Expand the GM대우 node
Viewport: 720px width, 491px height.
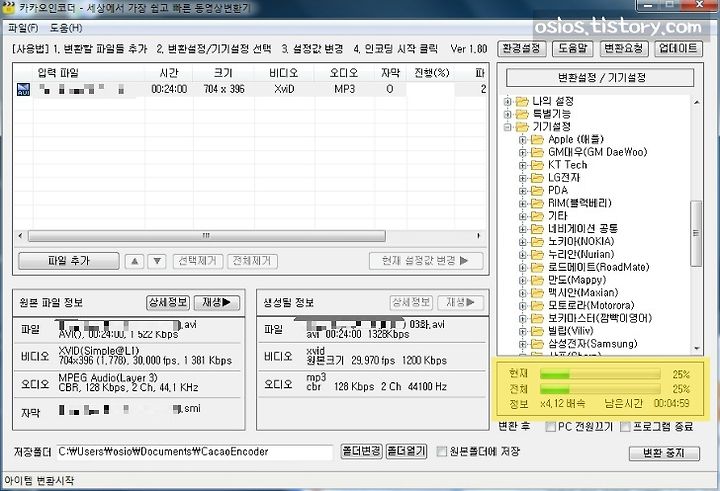pos(523,152)
